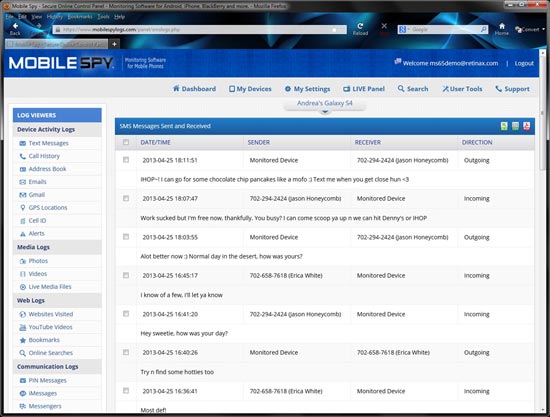
Task: Open YouTube Videos log
Action: point(50,327)
